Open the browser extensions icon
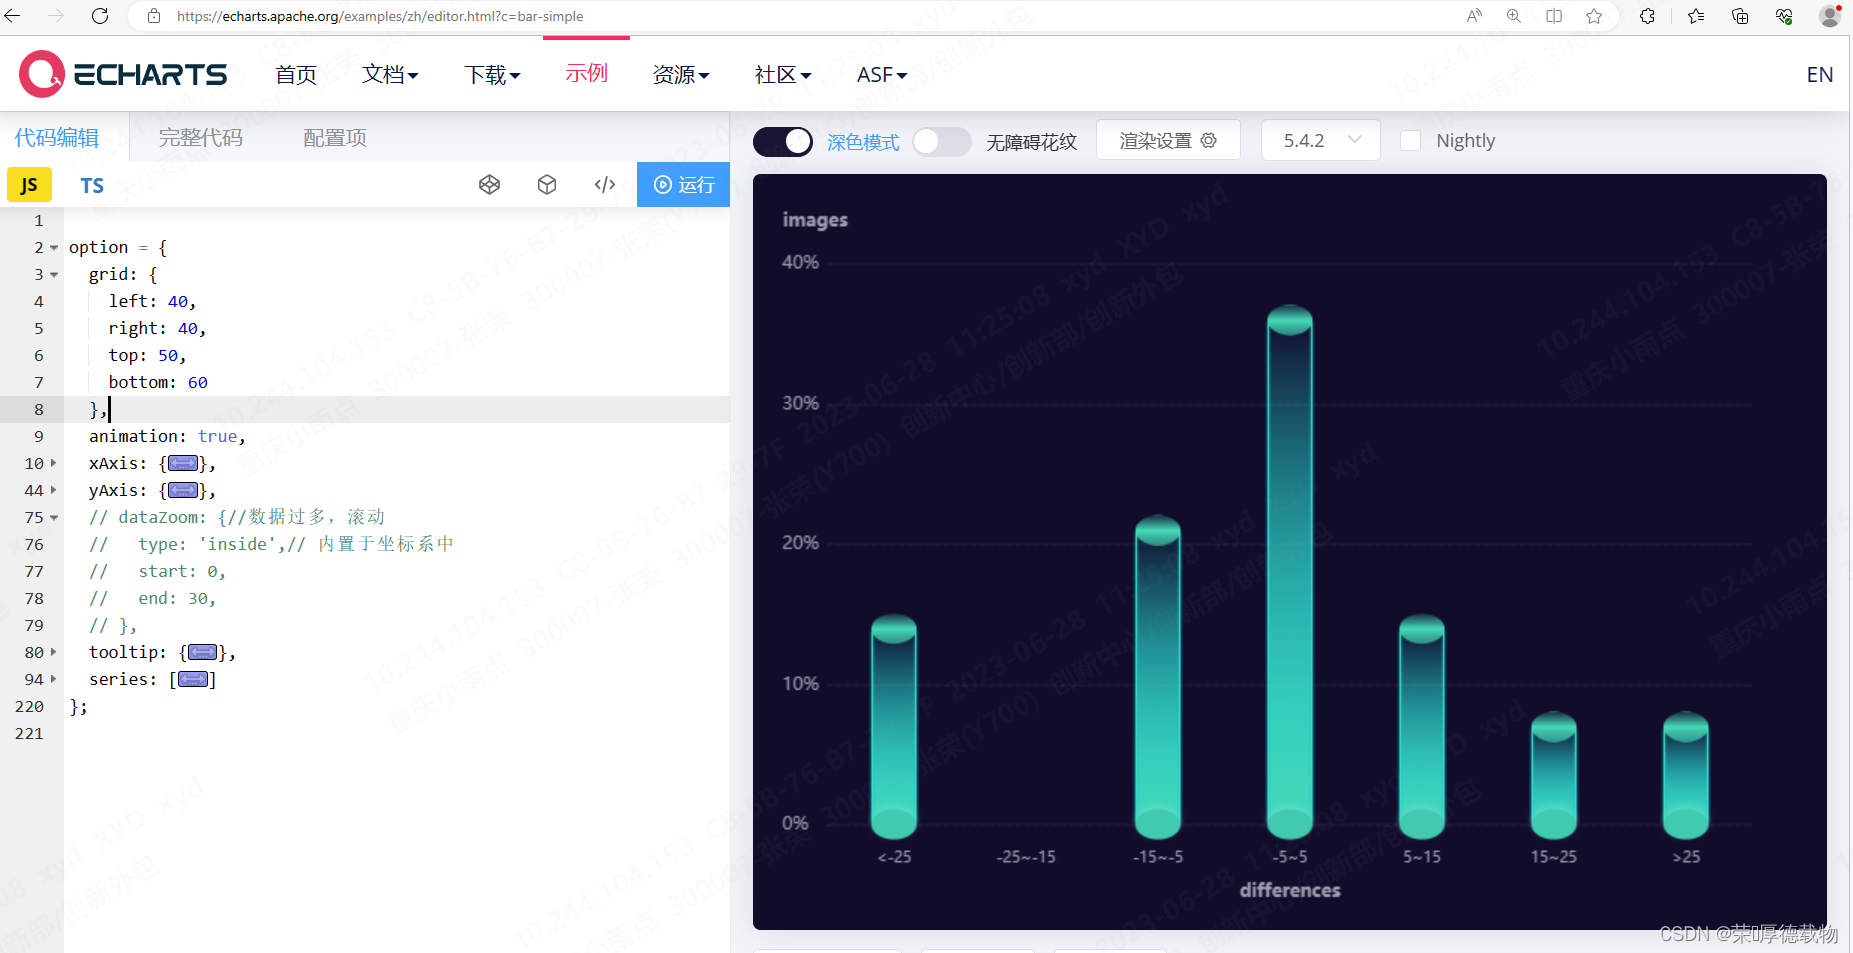 coord(1647,16)
